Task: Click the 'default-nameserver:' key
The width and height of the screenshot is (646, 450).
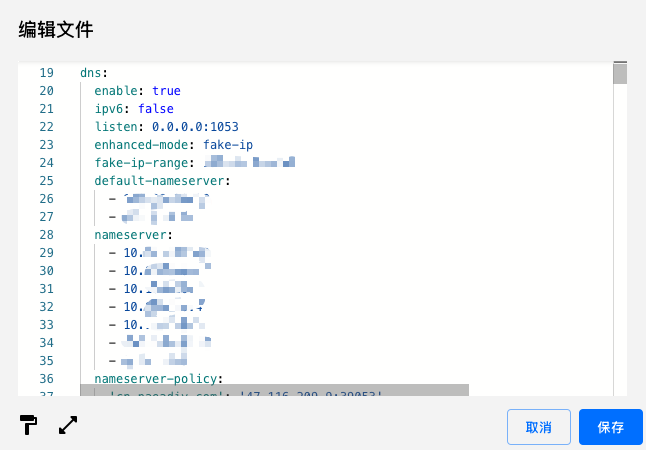Action: 162,181
